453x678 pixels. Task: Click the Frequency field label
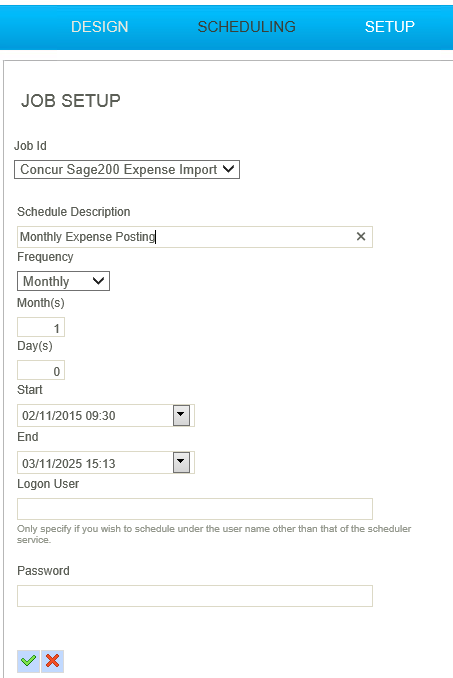coord(45,257)
